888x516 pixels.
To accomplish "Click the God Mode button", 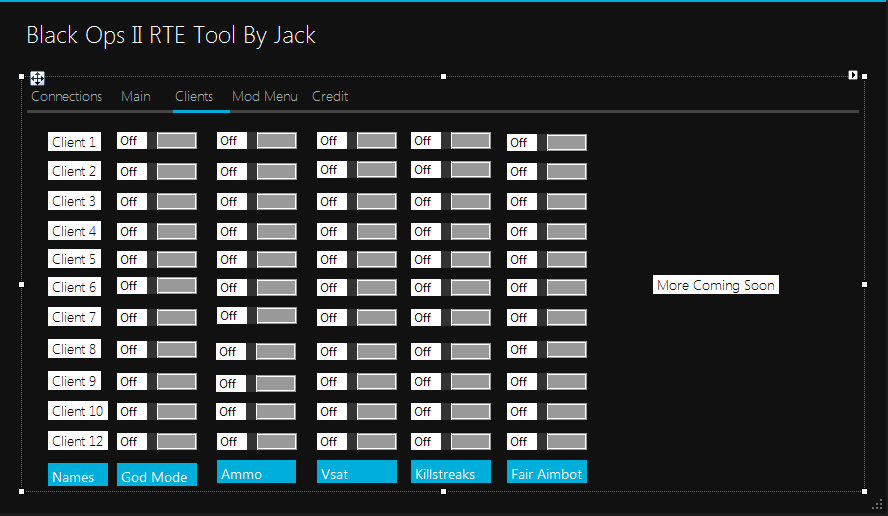I will [157, 475].
